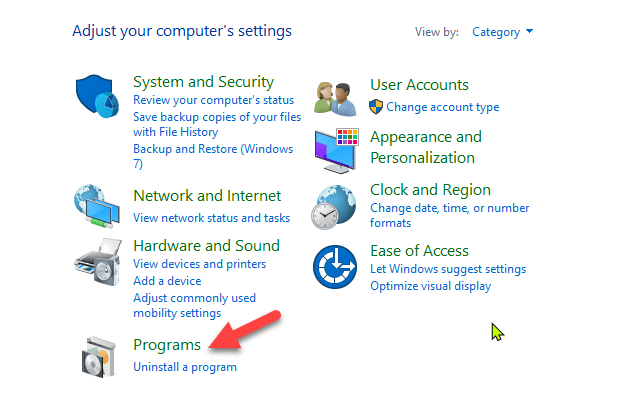
Task: Open Save backup copies with File History
Action: click(216, 124)
